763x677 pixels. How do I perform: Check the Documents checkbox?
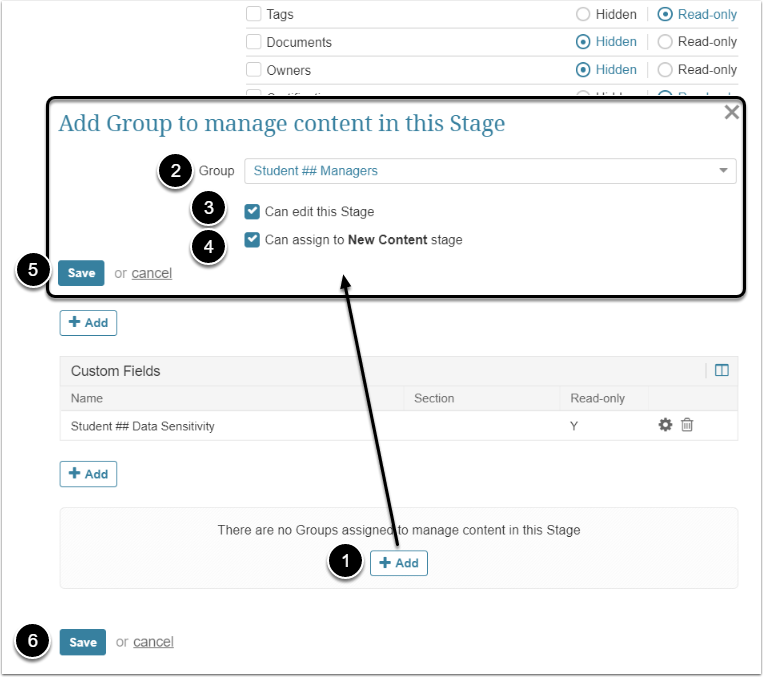point(254,42)
